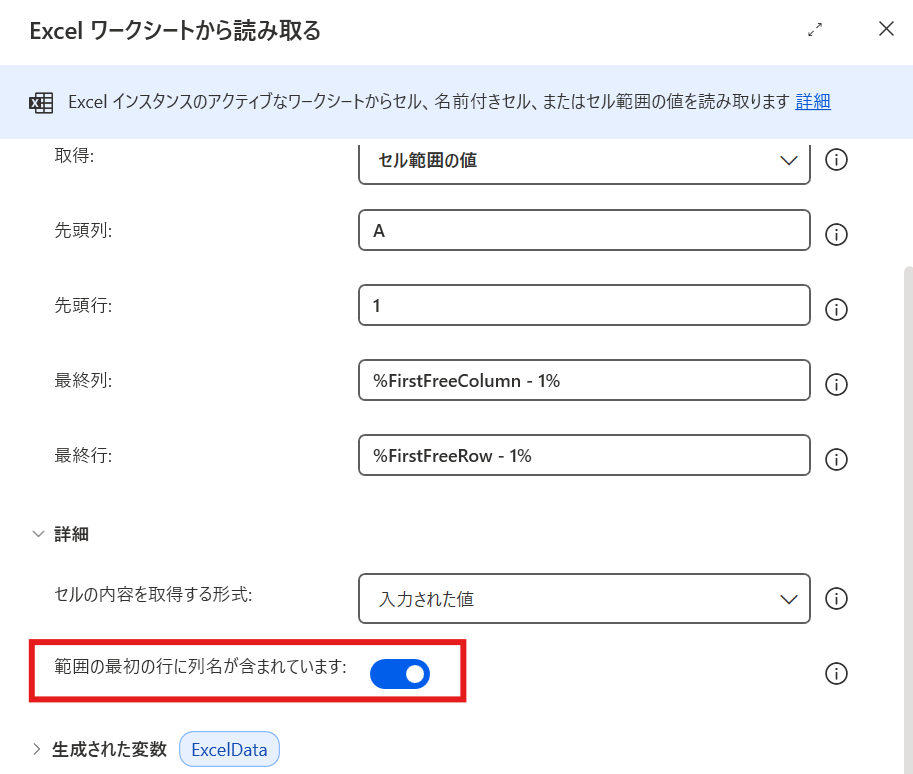Click the 先頭列 input containing A
This screenshot has height=774, width=913.
(x=584, y=230)
